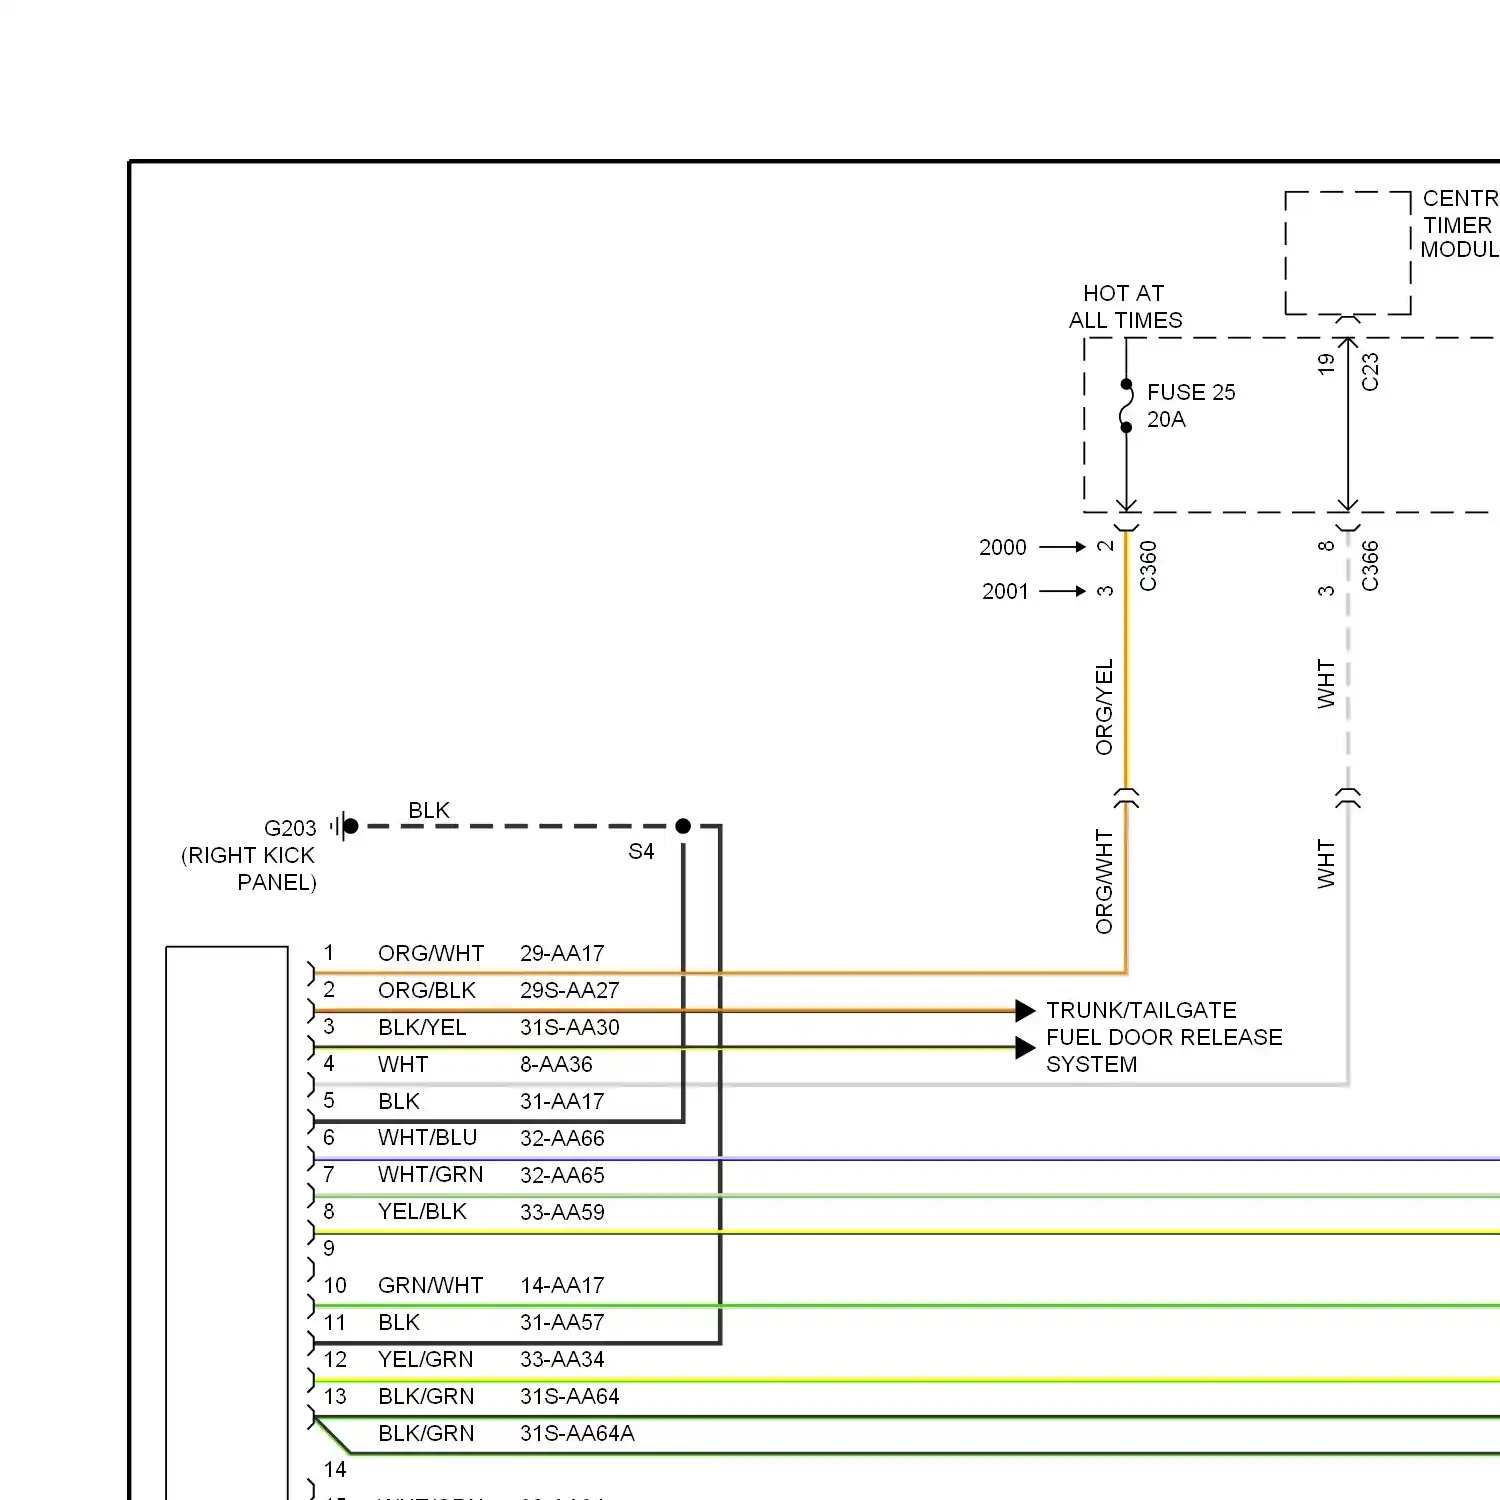Click the 2001 model year label
Screen dimensions: 1500x1500
pyautogui.click(x=1005, y=591)
